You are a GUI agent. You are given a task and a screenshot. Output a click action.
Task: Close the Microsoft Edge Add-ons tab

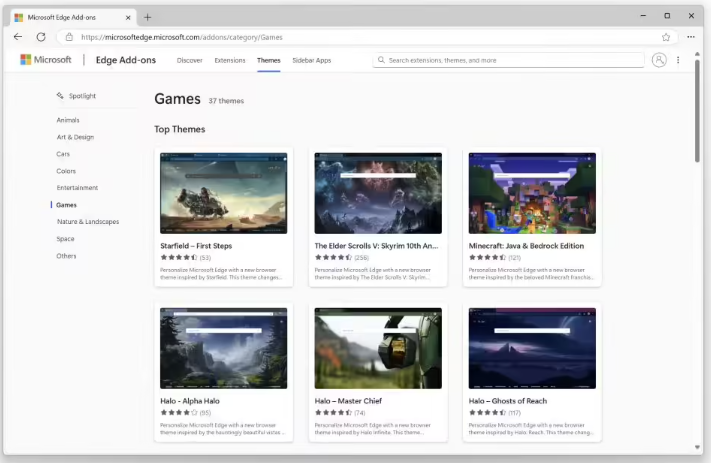(126, 17)
